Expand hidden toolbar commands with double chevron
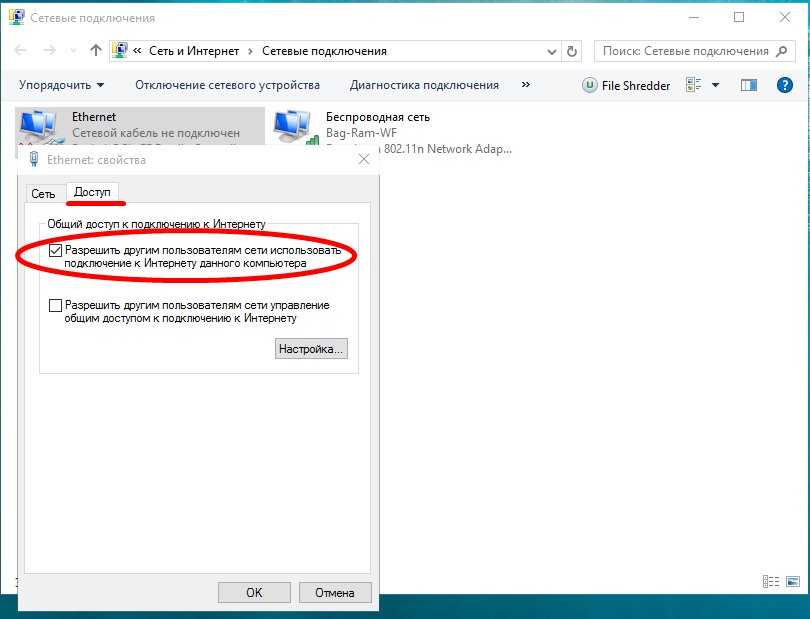Image resolution: width=810 pixels, height=619 pixels. point(526,85)
